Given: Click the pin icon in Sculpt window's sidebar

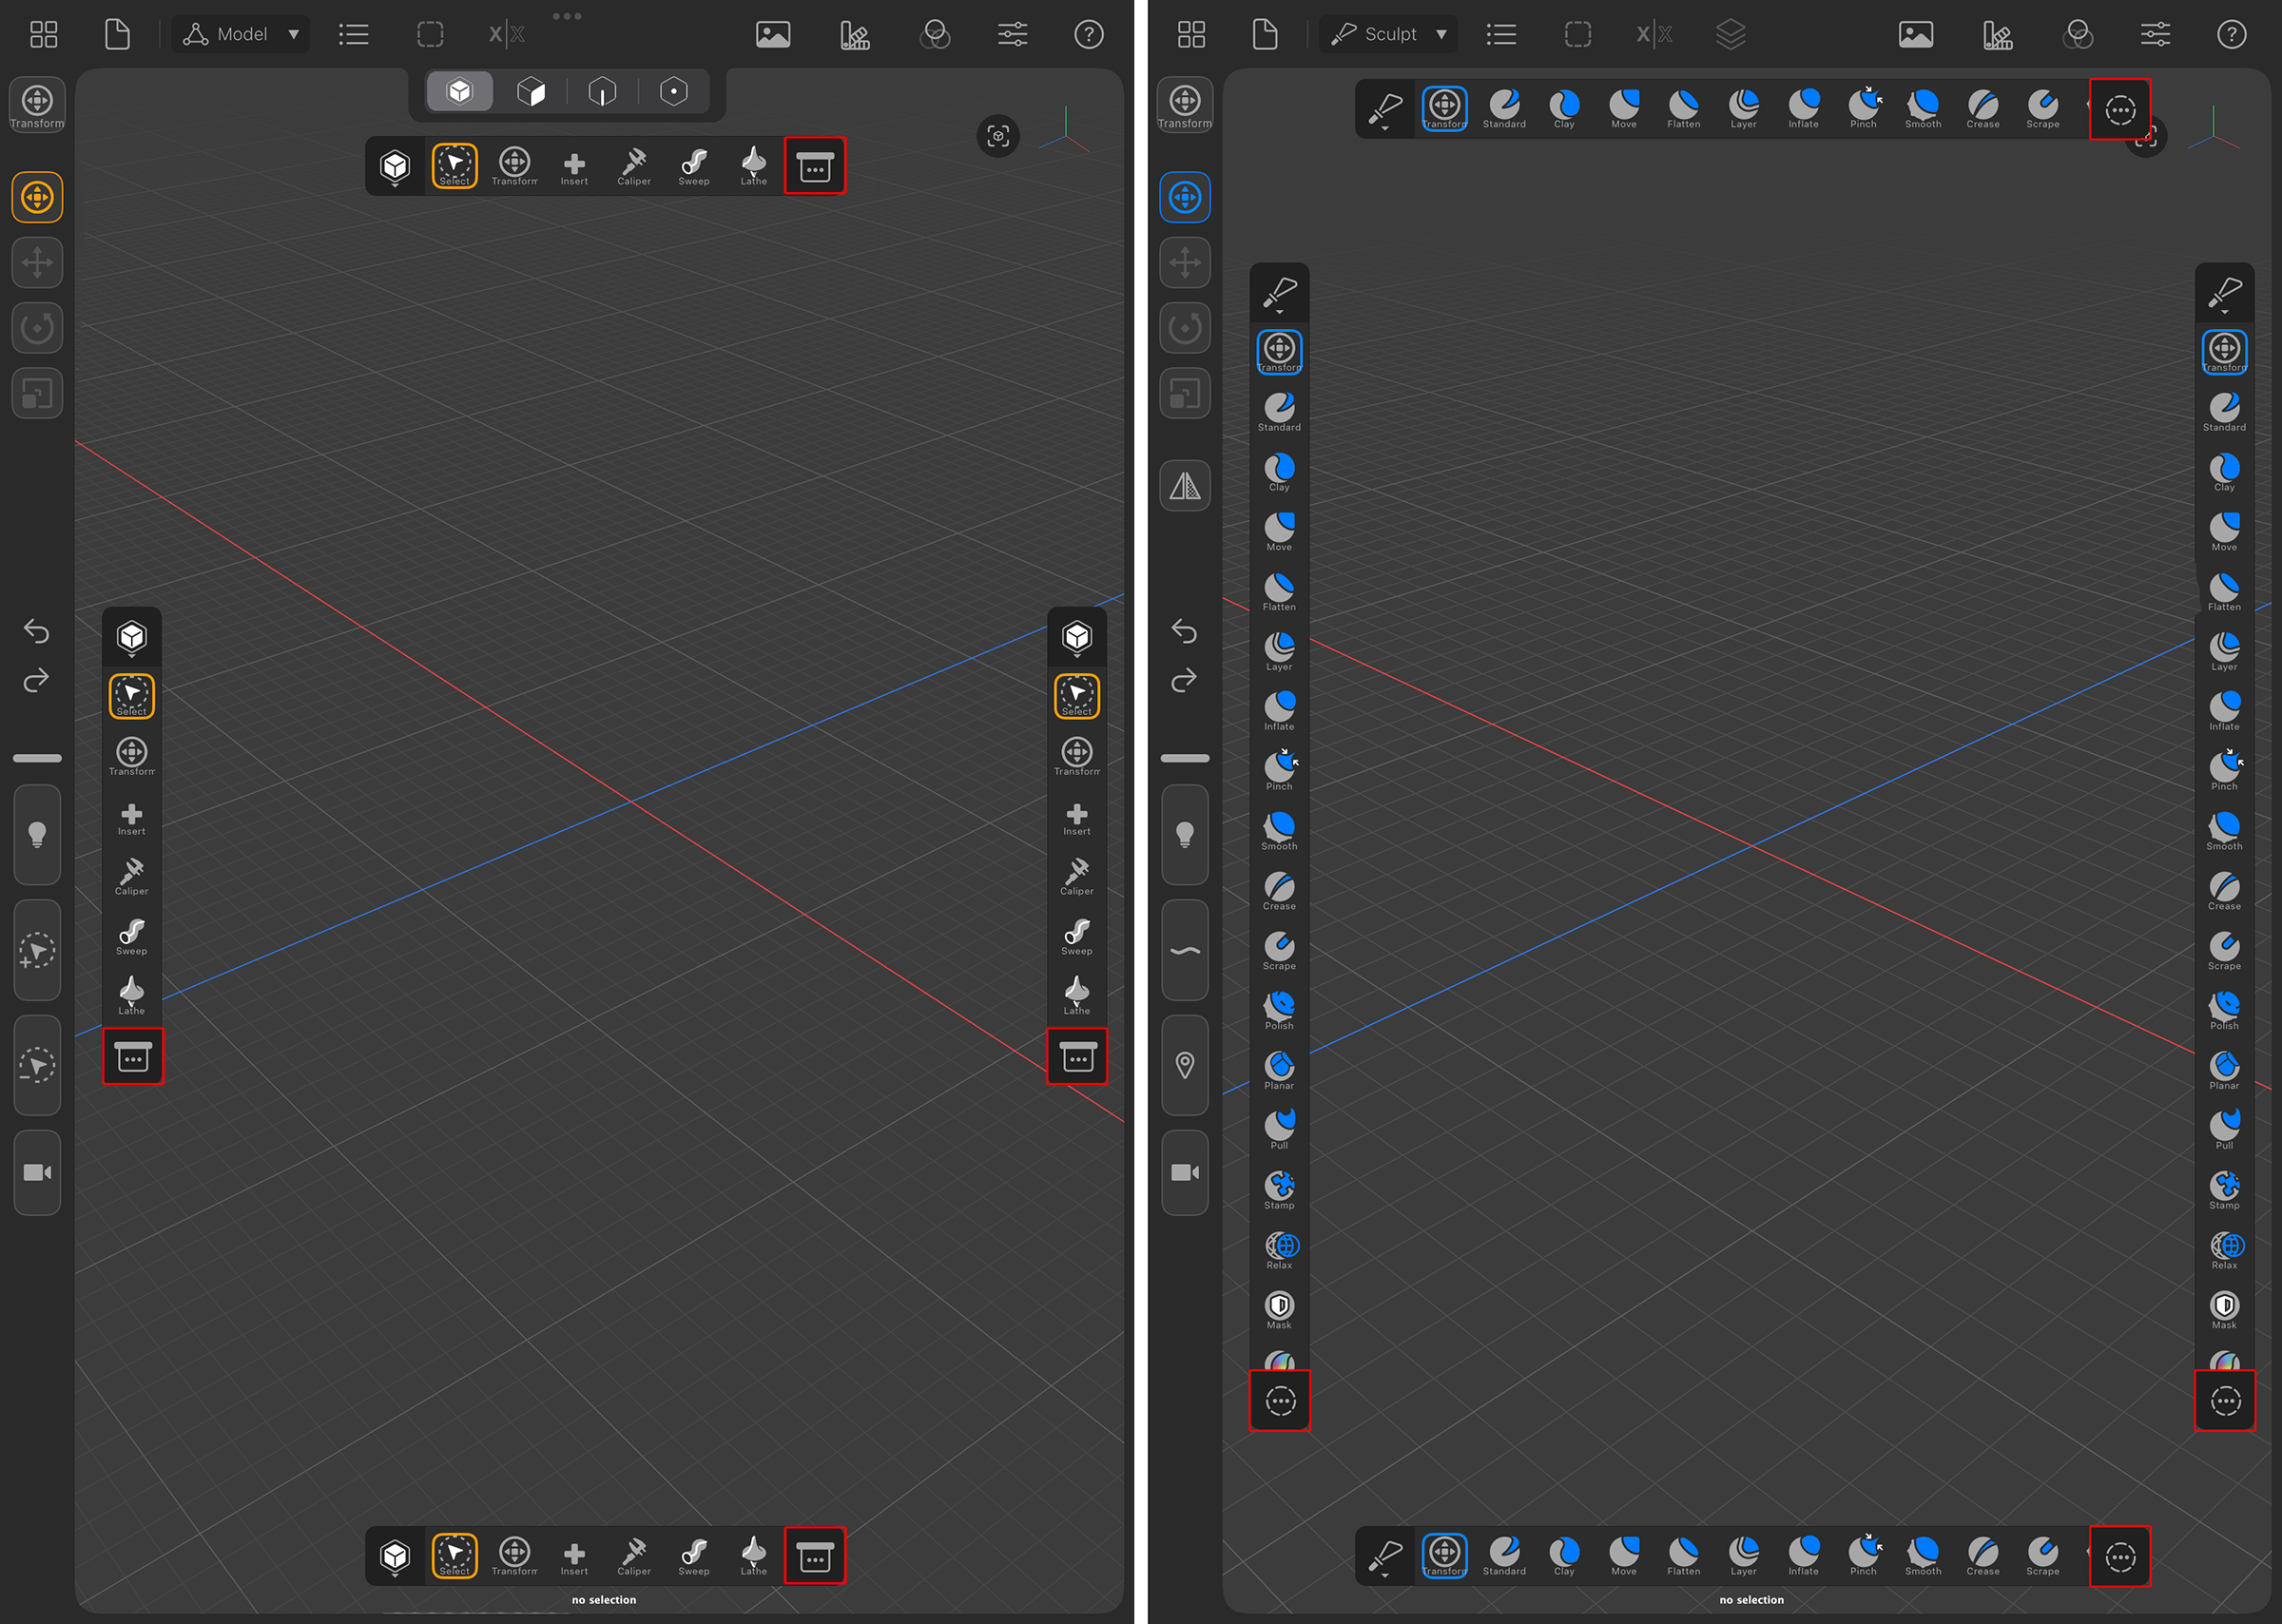Looking at the screenshot, I should pyautogui.click(x=1185, y=1065).
